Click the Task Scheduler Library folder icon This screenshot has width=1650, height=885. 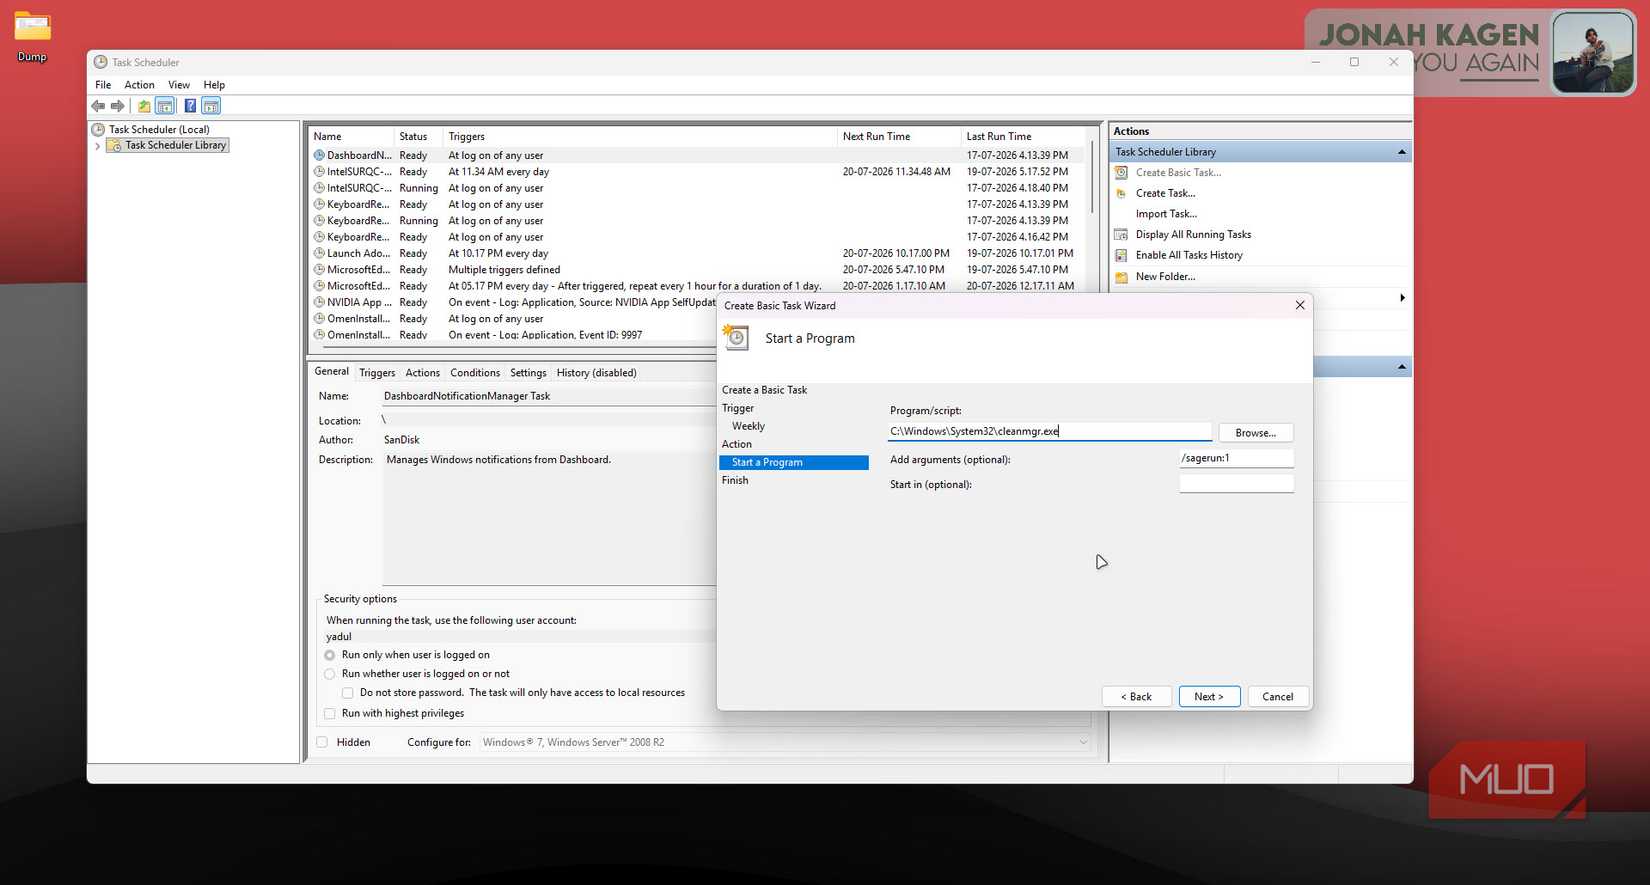(114, 146)
